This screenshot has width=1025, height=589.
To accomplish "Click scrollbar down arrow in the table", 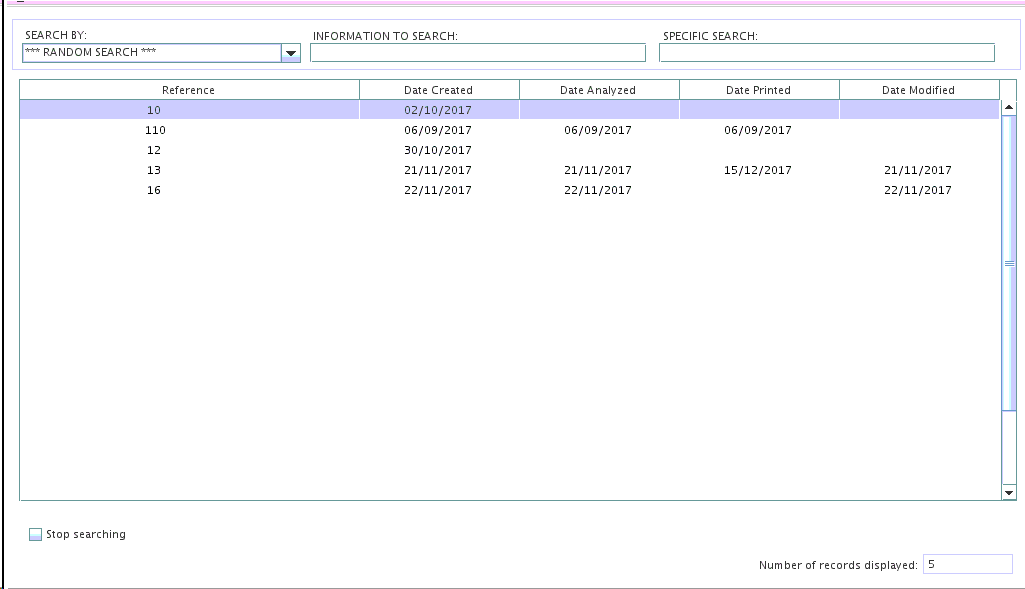I will click(1008, 492).
